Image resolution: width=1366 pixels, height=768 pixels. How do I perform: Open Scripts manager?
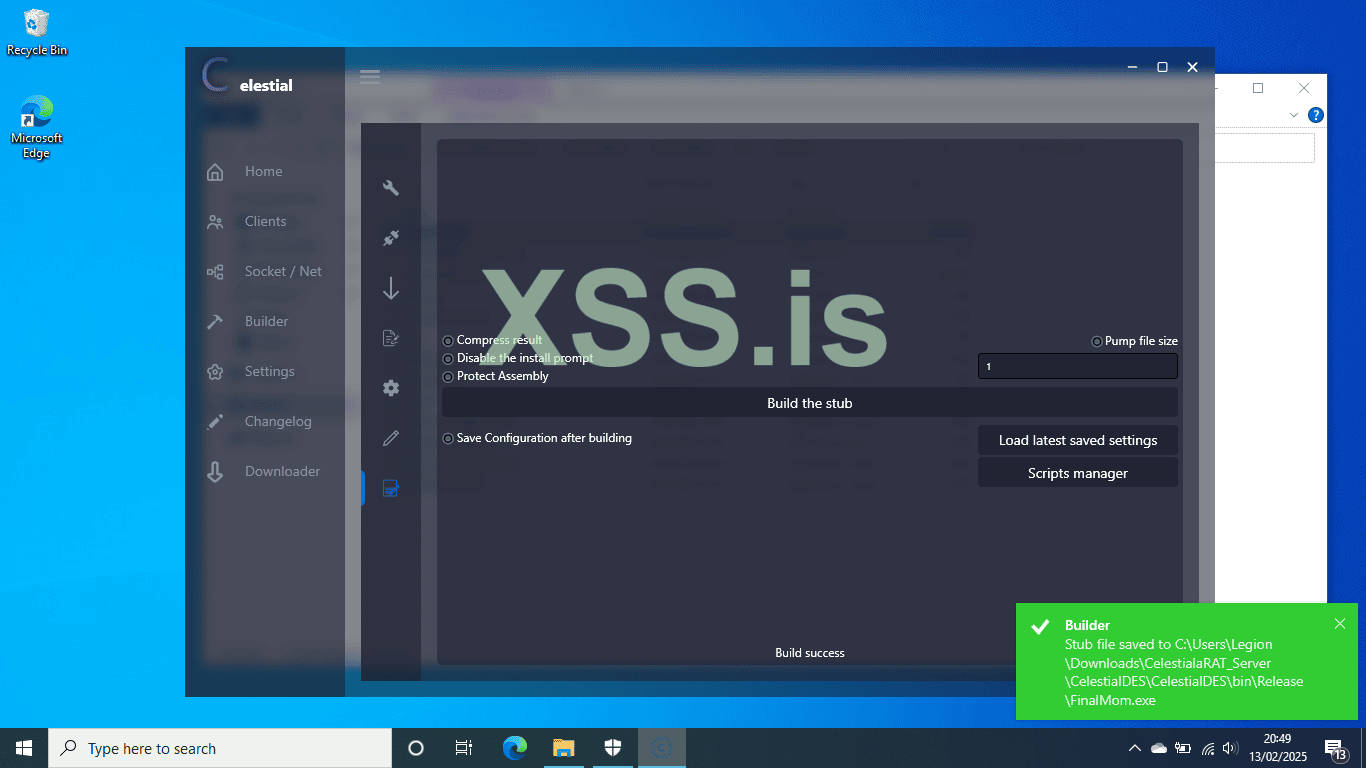click(1077, 472)
